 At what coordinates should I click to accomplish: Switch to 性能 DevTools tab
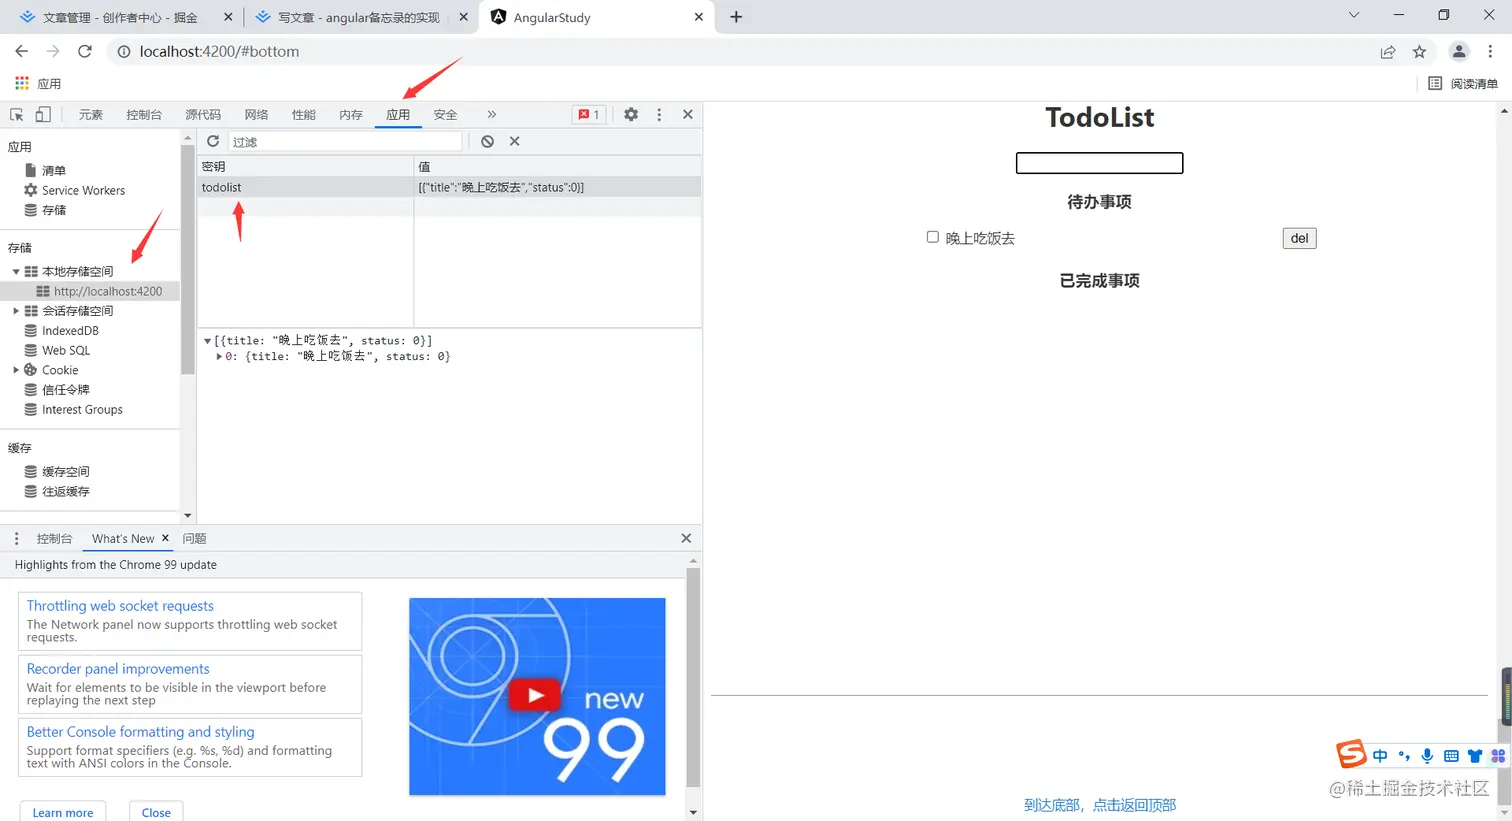(x=304, y=115)
